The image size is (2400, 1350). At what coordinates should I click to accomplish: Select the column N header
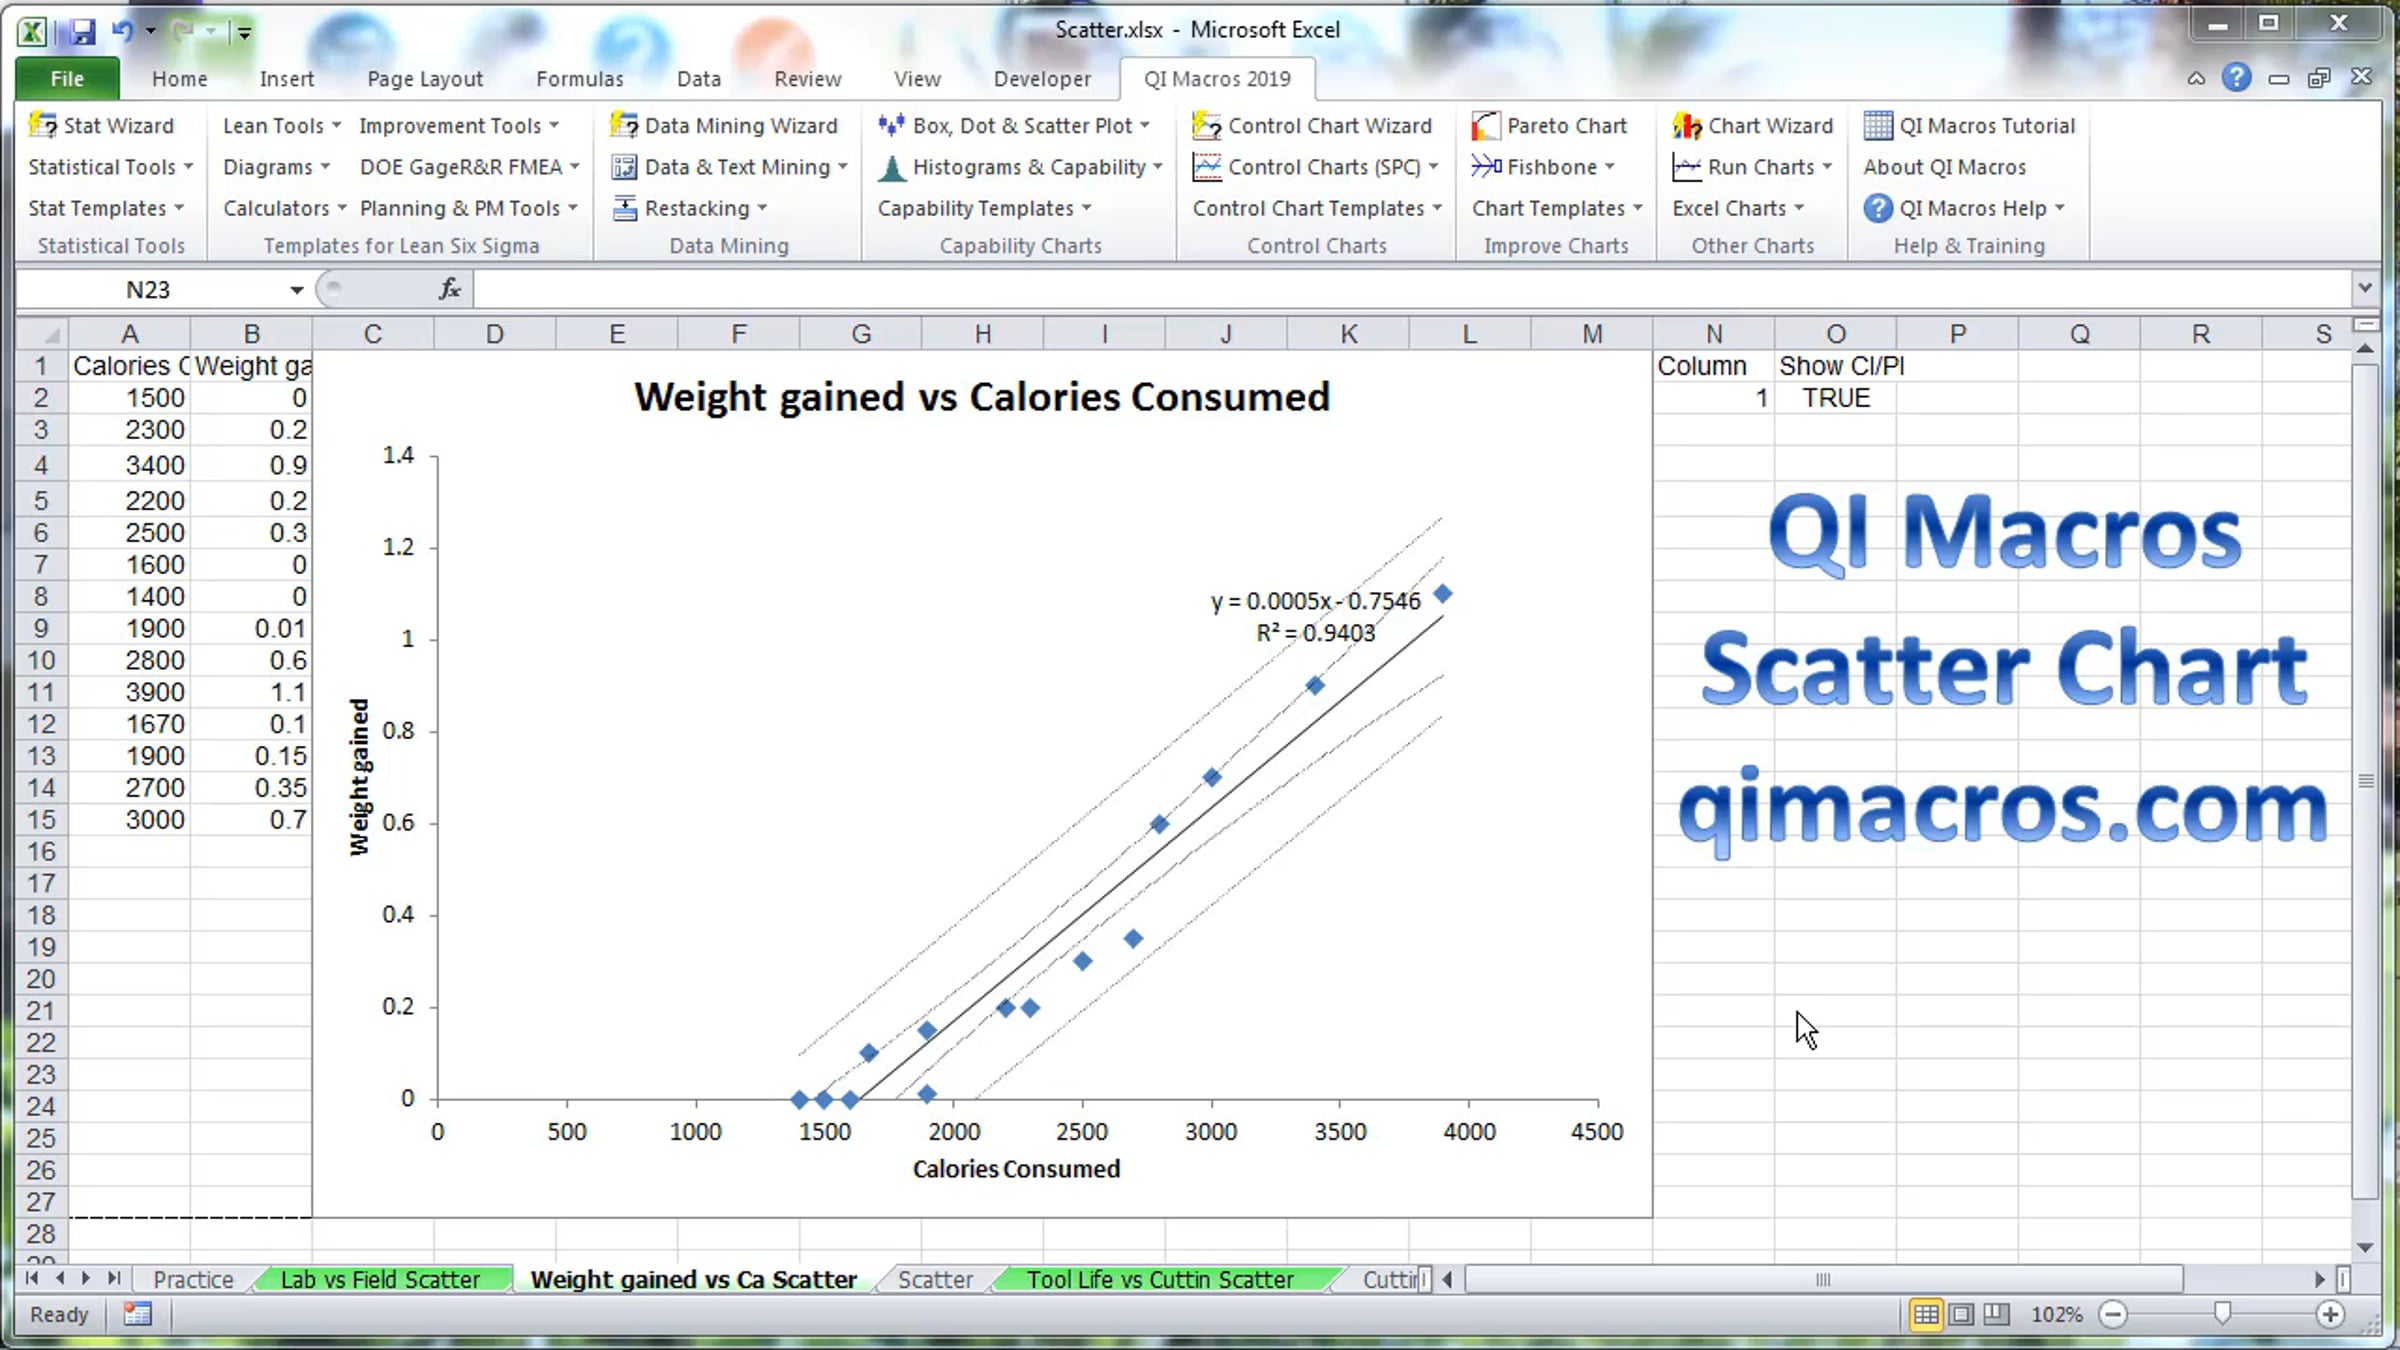tap(1714, 334)
